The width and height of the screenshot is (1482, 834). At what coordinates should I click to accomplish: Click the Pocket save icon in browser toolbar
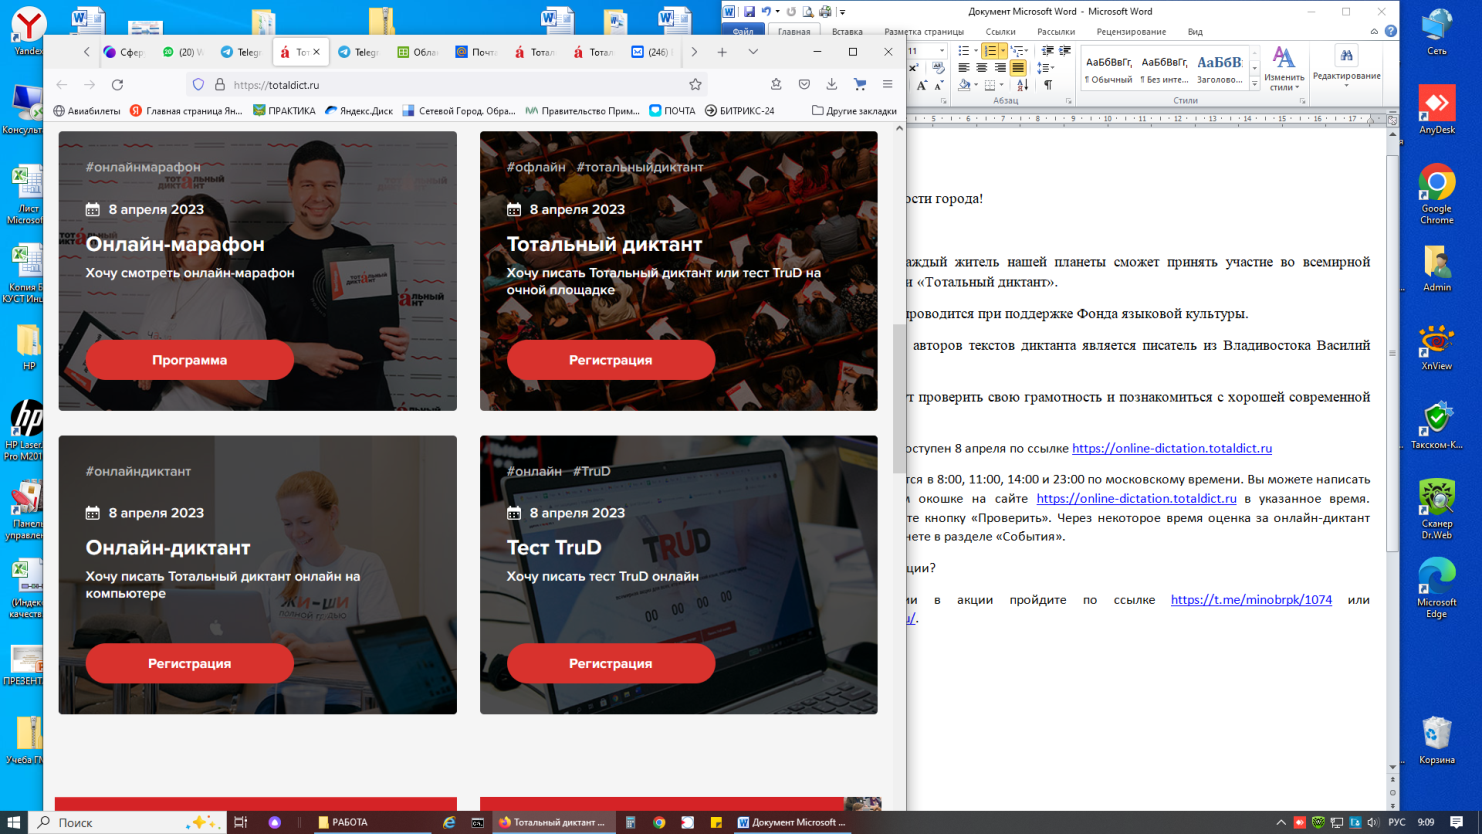(804, 85)
